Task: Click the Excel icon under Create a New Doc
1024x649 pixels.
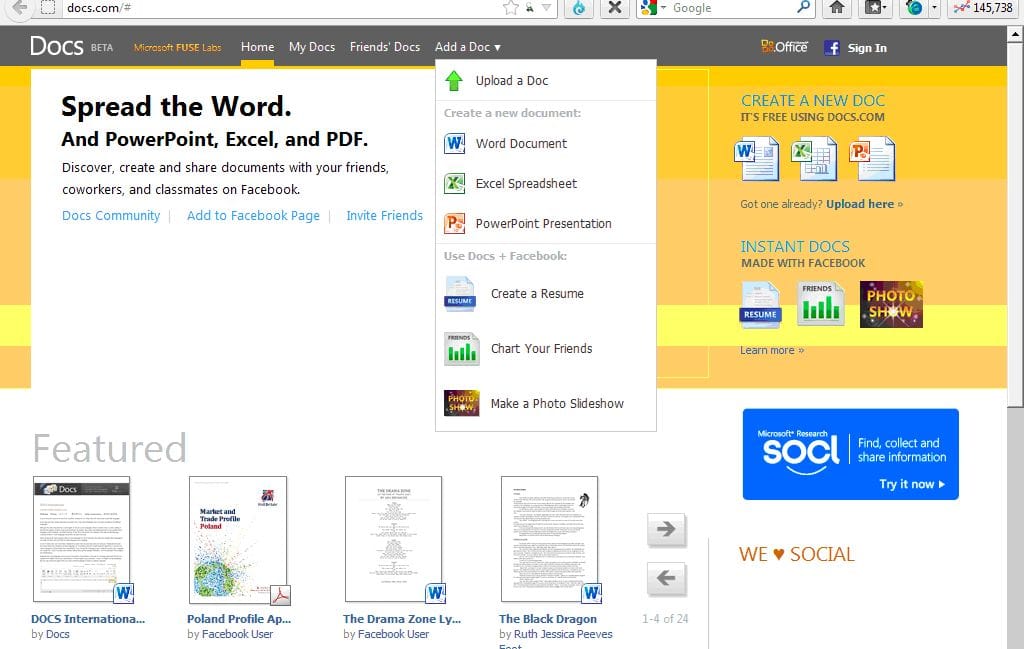Action: click(x=814, y=159)
